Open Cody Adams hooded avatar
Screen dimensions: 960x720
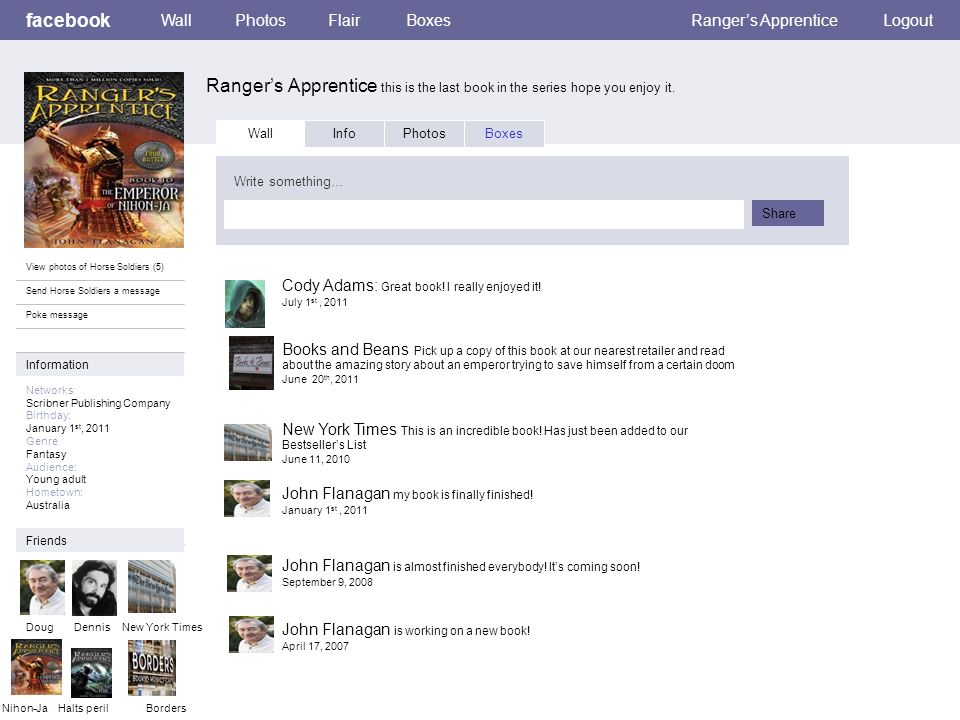pyautogui.click(x=245, y=304)
